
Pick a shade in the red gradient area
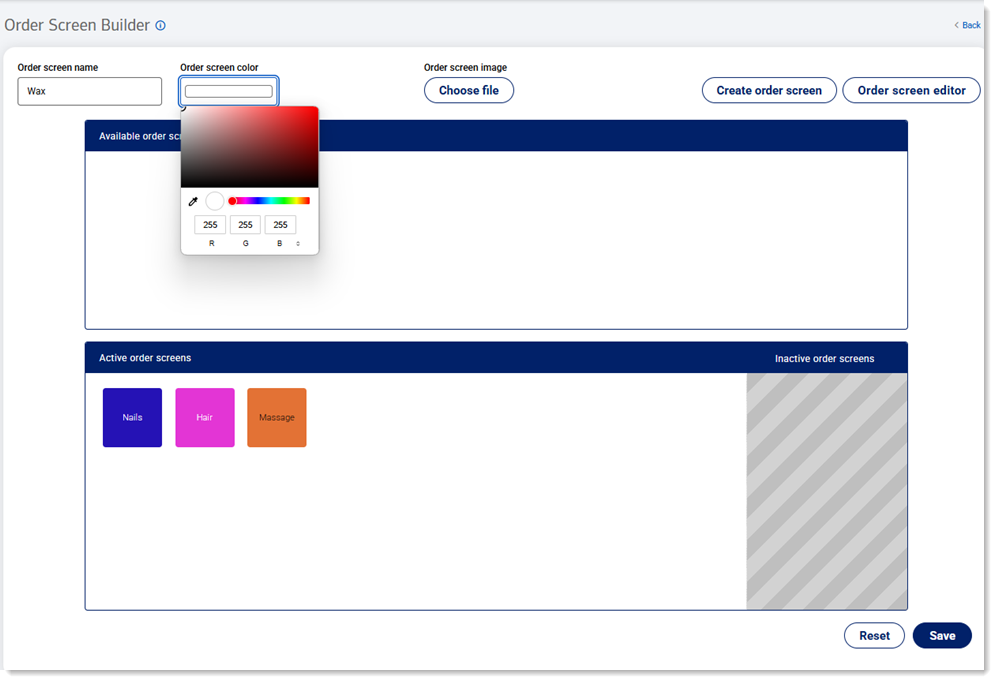pos(249,147)
